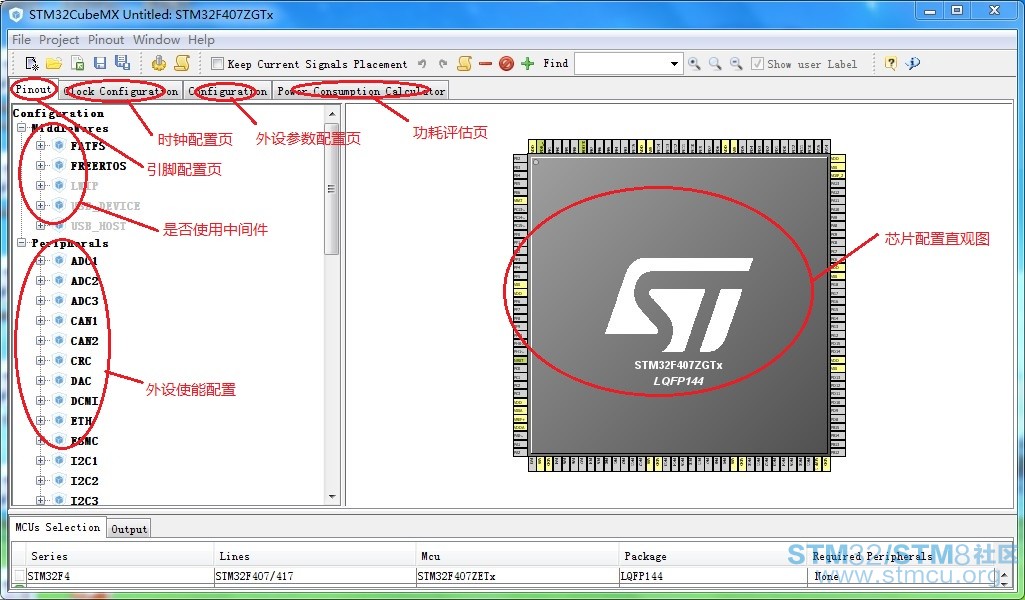Expand the I2C2 tree node
Screen dimensions: 1025x600
coord(41,480)
